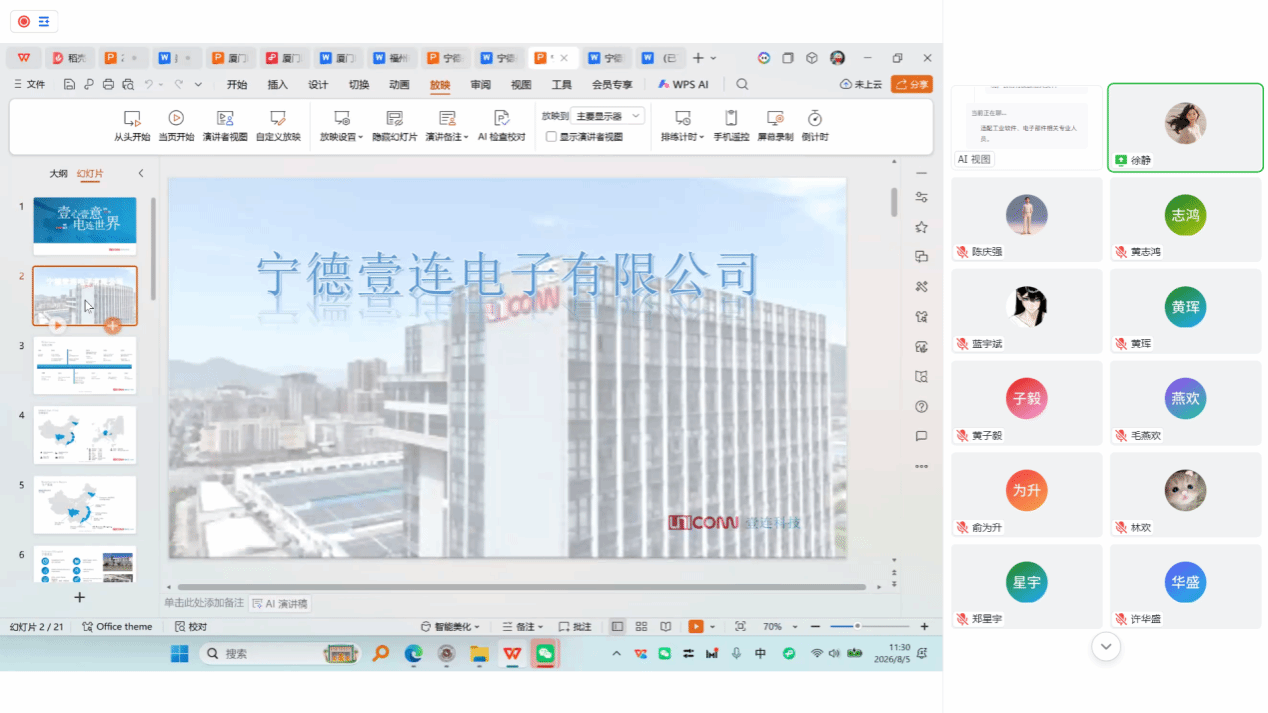Open the 放映到 主要显示器 dropdown
This screenshot has width=1268, height=713.
tap(607, 116)
